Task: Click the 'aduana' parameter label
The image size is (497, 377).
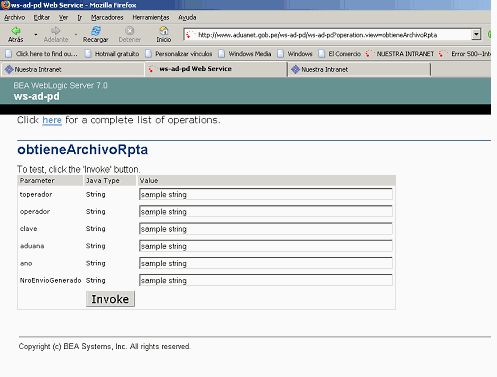Action: coord(32,246)
